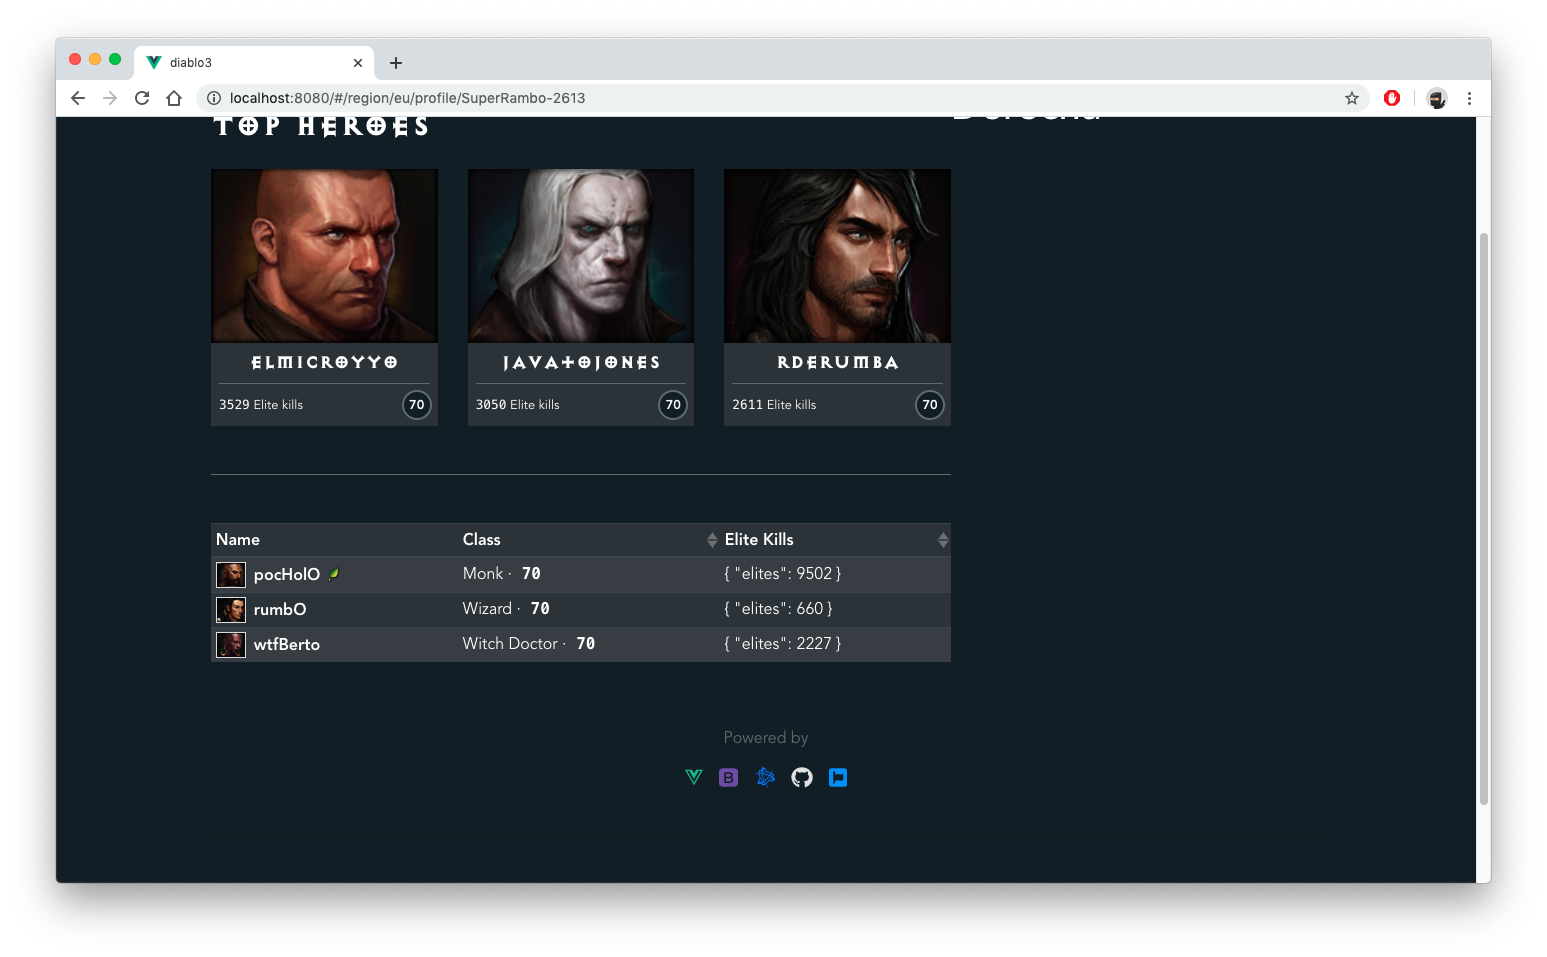The image size is (1547, 957).
Task: Open a new browser tab
Action: click(396, 63)
